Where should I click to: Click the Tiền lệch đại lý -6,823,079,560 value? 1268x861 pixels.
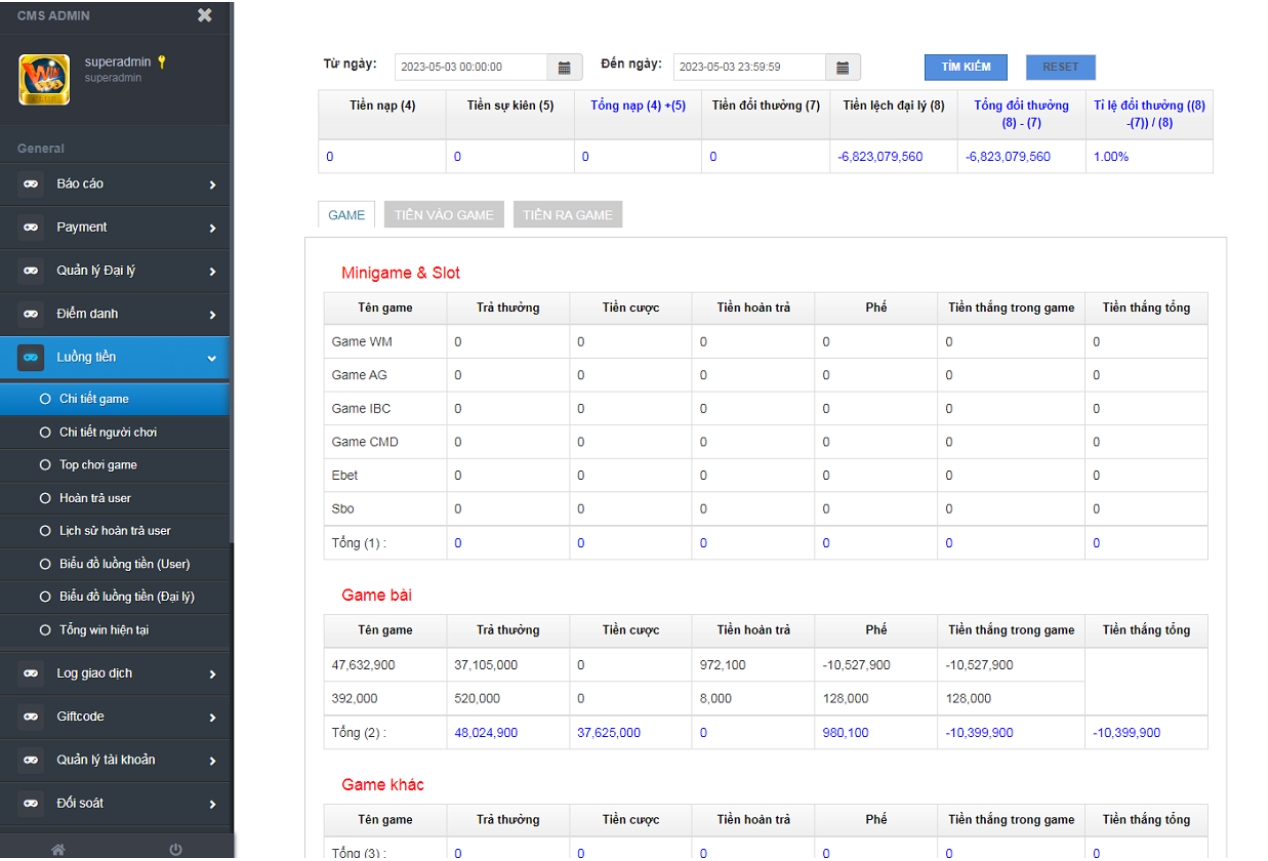(x=881, y=157)
